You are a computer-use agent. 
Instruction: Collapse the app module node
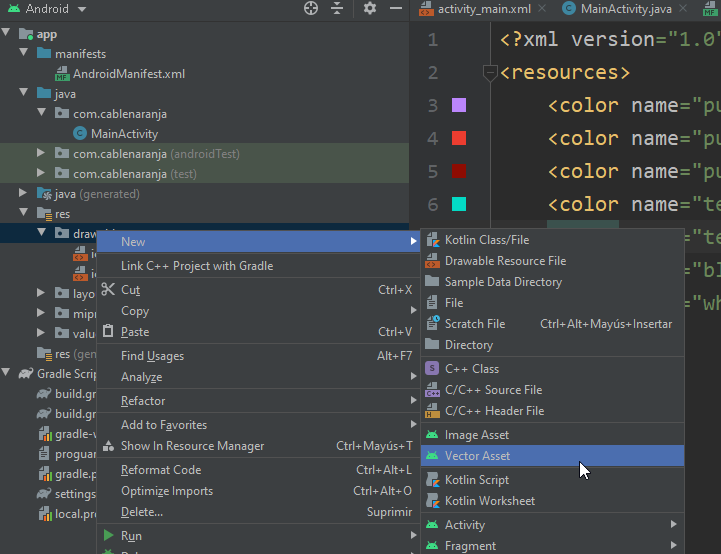[x=6, y=33]
